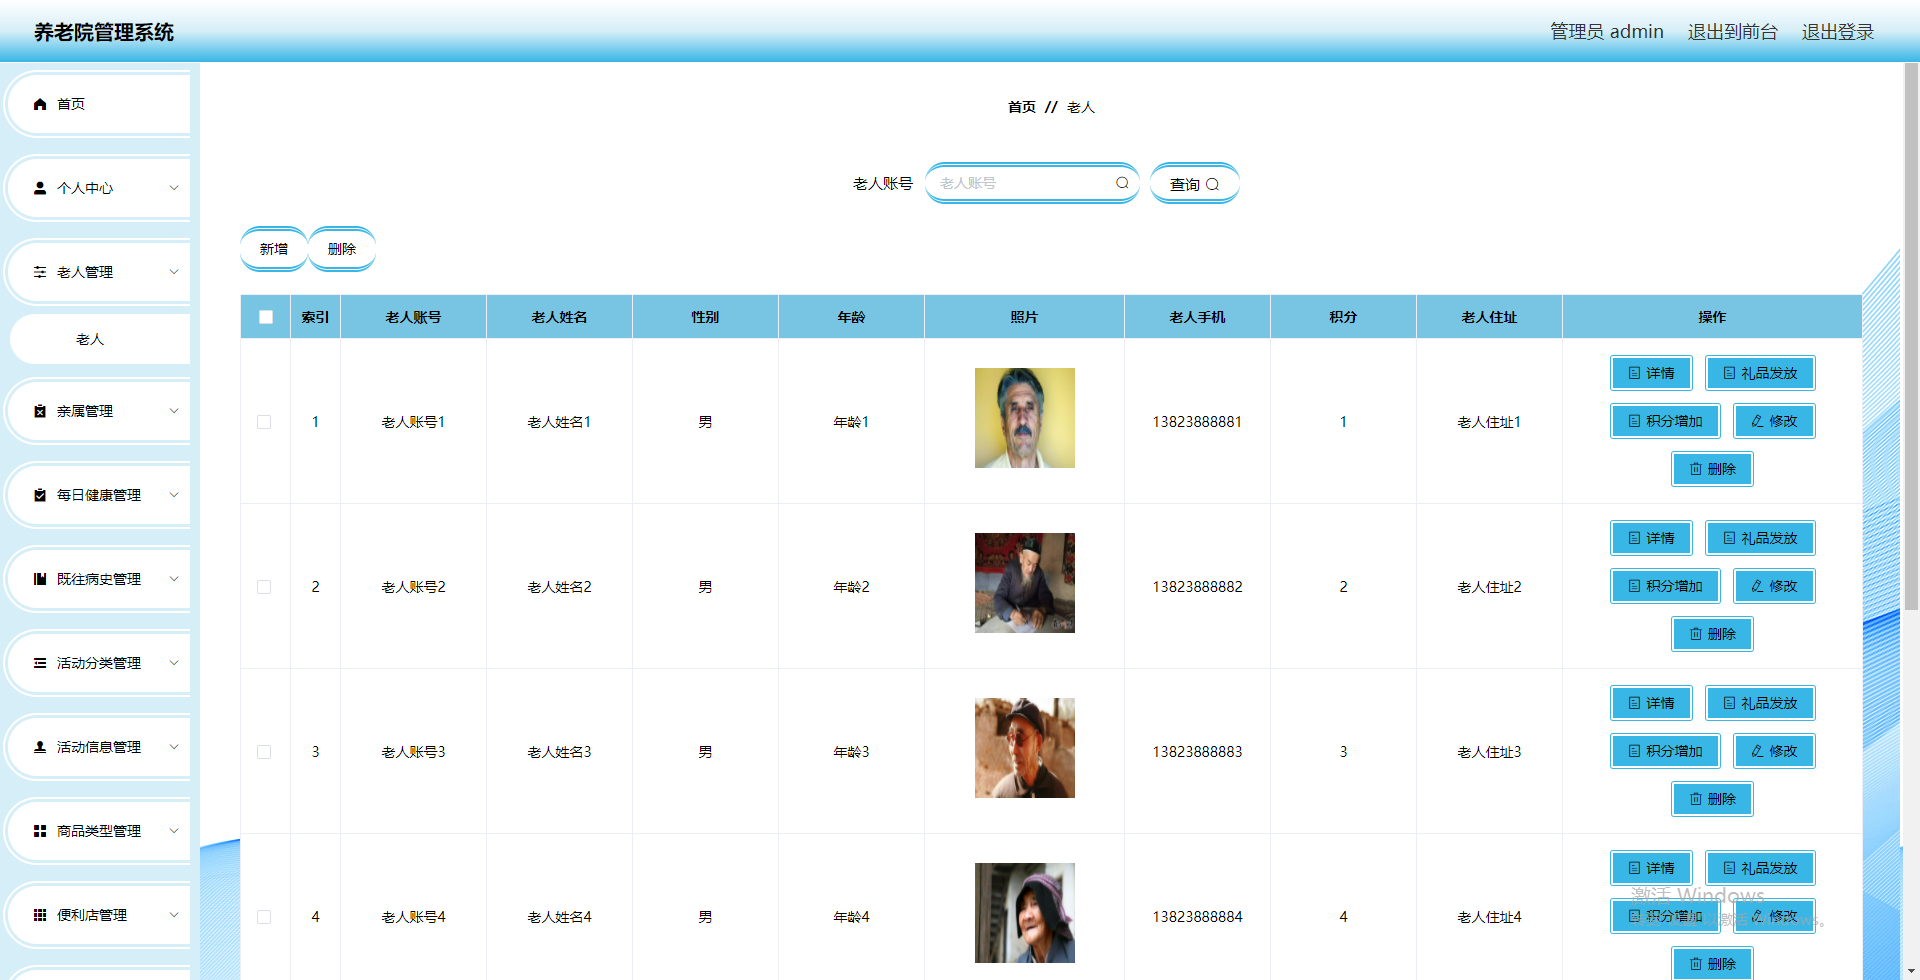Open the 首页 sidebar menu item

tap(99, 104)
